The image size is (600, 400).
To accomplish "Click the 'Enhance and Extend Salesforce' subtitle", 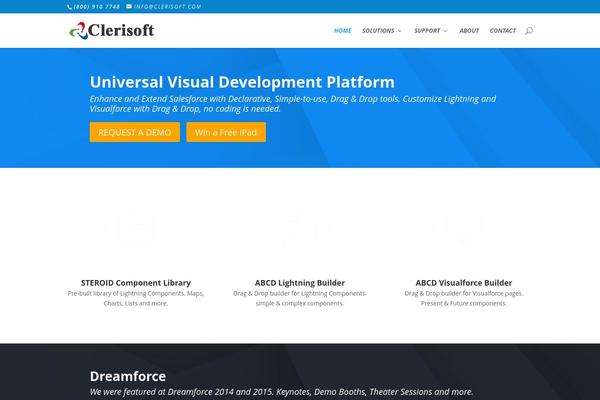I will (293, 104).
